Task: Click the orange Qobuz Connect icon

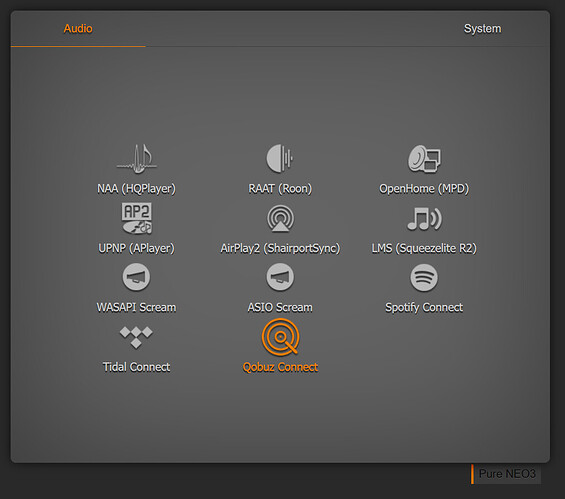Action: (280, 337)
